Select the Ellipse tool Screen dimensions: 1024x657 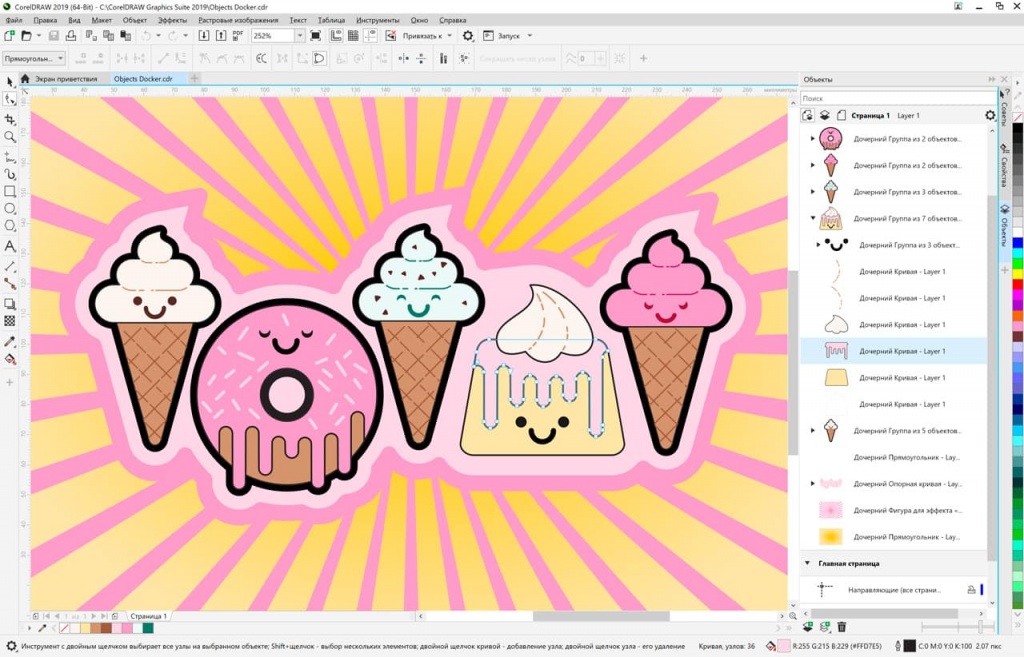pyautogui.click(x=9, y=208)
